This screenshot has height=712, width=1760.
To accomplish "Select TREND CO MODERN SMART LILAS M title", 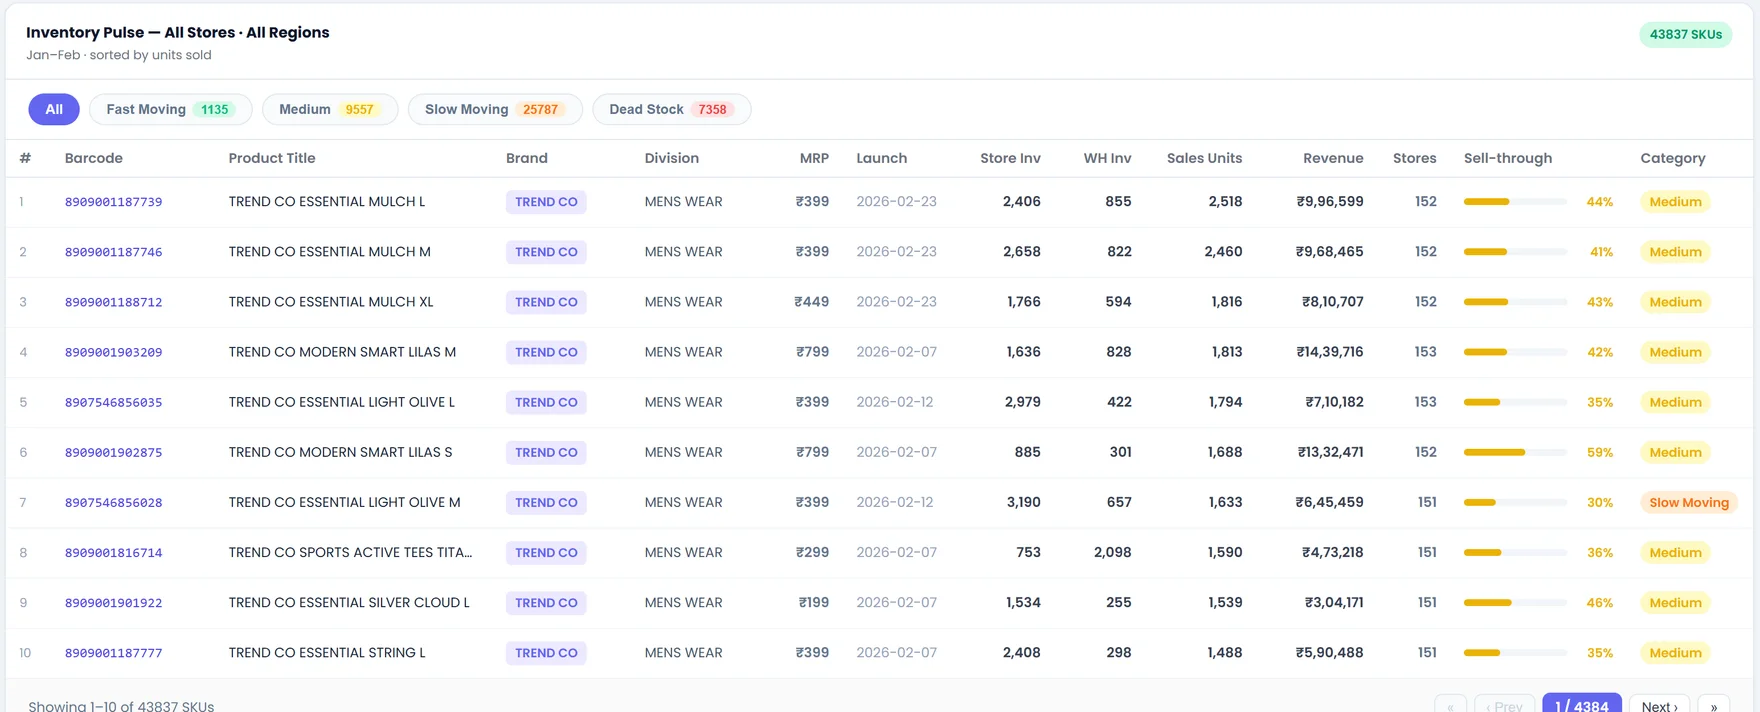I will click(x=342, y=352).
